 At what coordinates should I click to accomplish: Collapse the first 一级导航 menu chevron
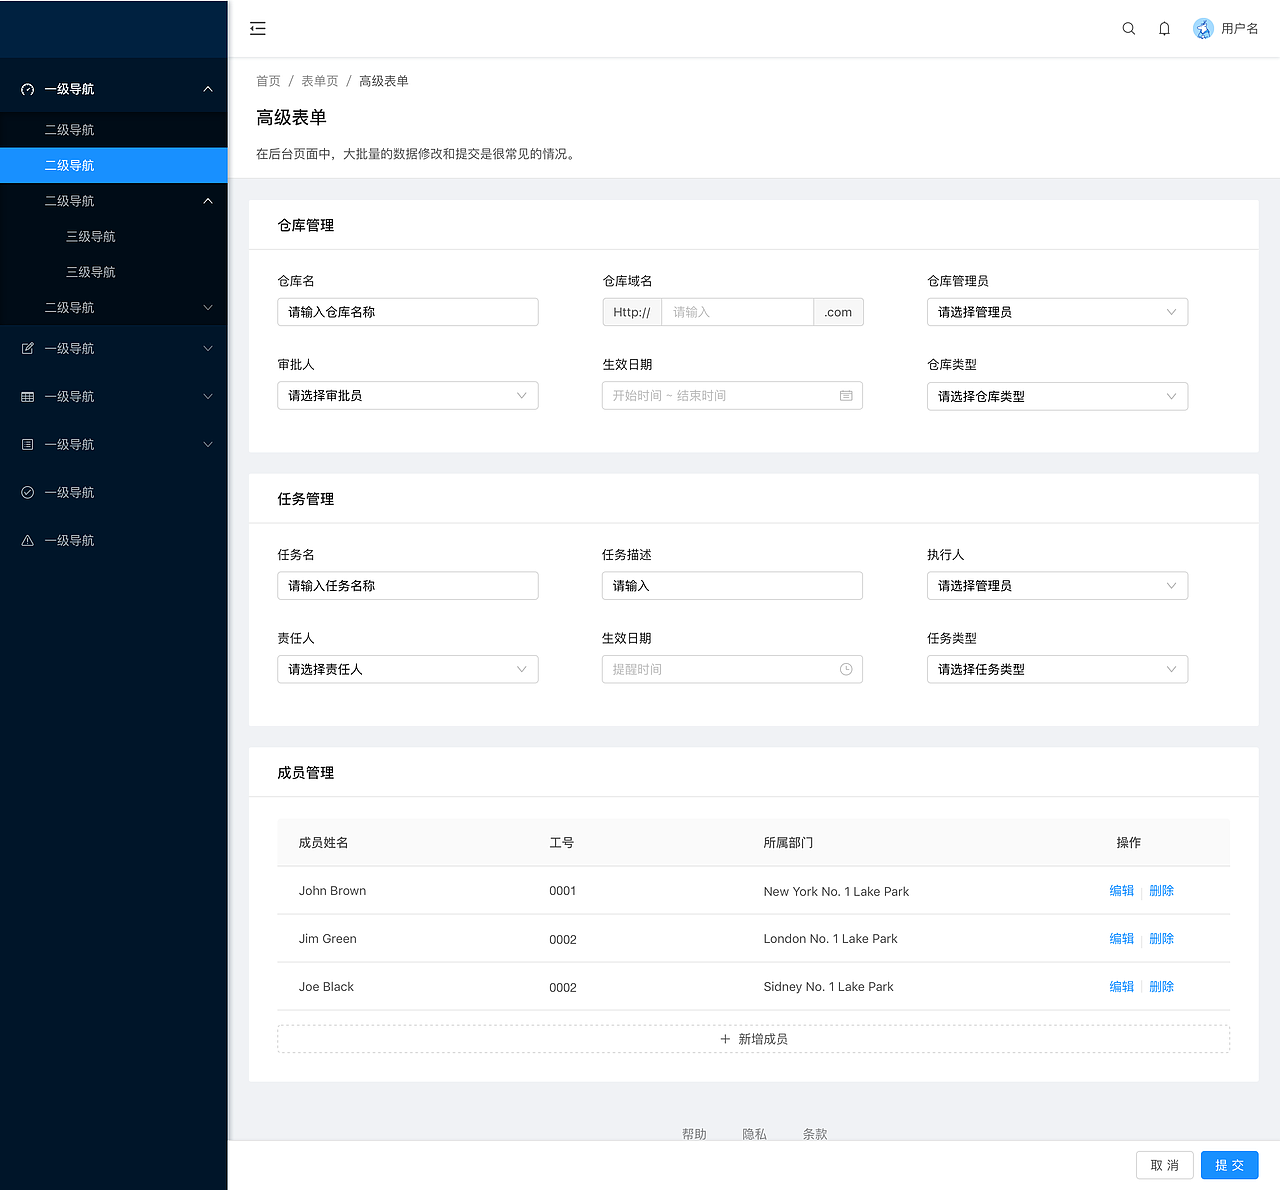[x=208, y=89]
